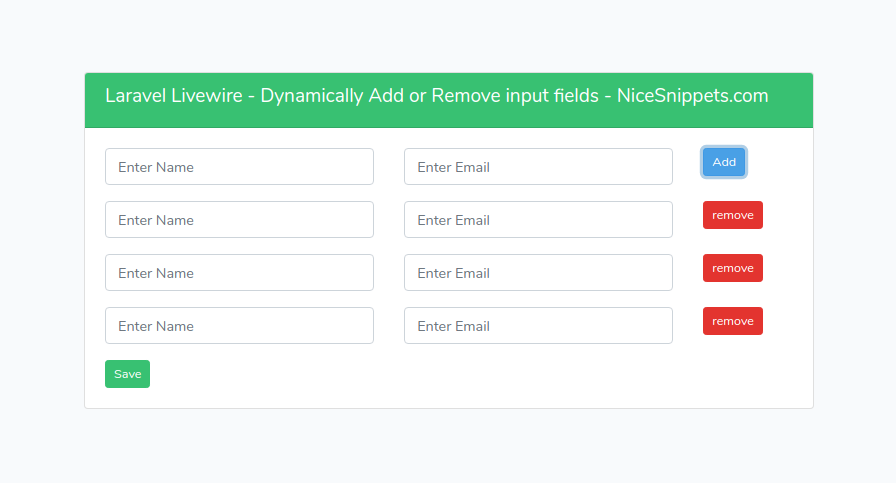This screenshot has height=483, width=896.
Task: Click the last remove button
Action: pos(733,321)
